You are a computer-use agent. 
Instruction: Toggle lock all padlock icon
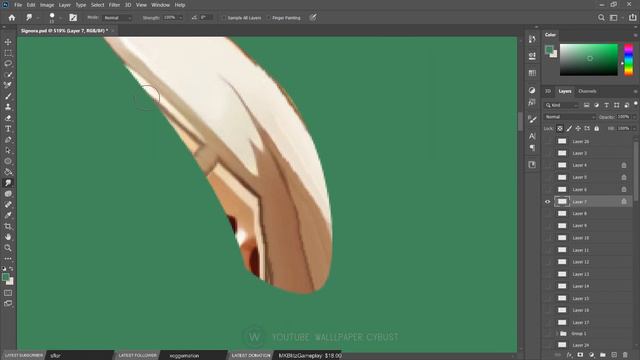tap(597, 129)
